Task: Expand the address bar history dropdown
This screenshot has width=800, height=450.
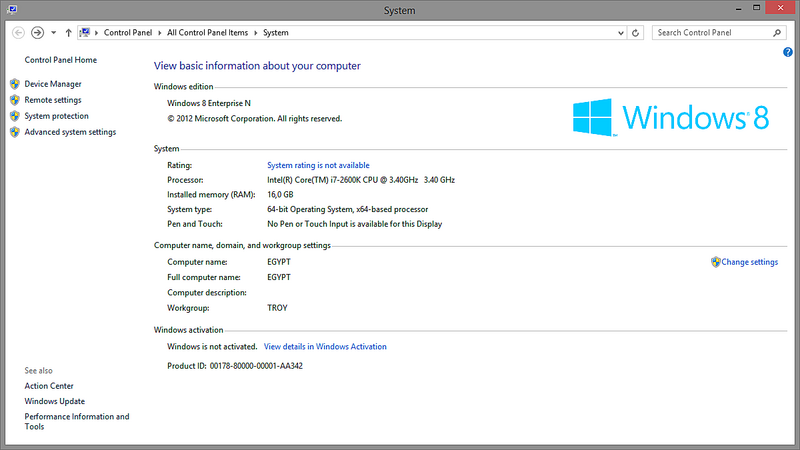Action: (620, 33)
